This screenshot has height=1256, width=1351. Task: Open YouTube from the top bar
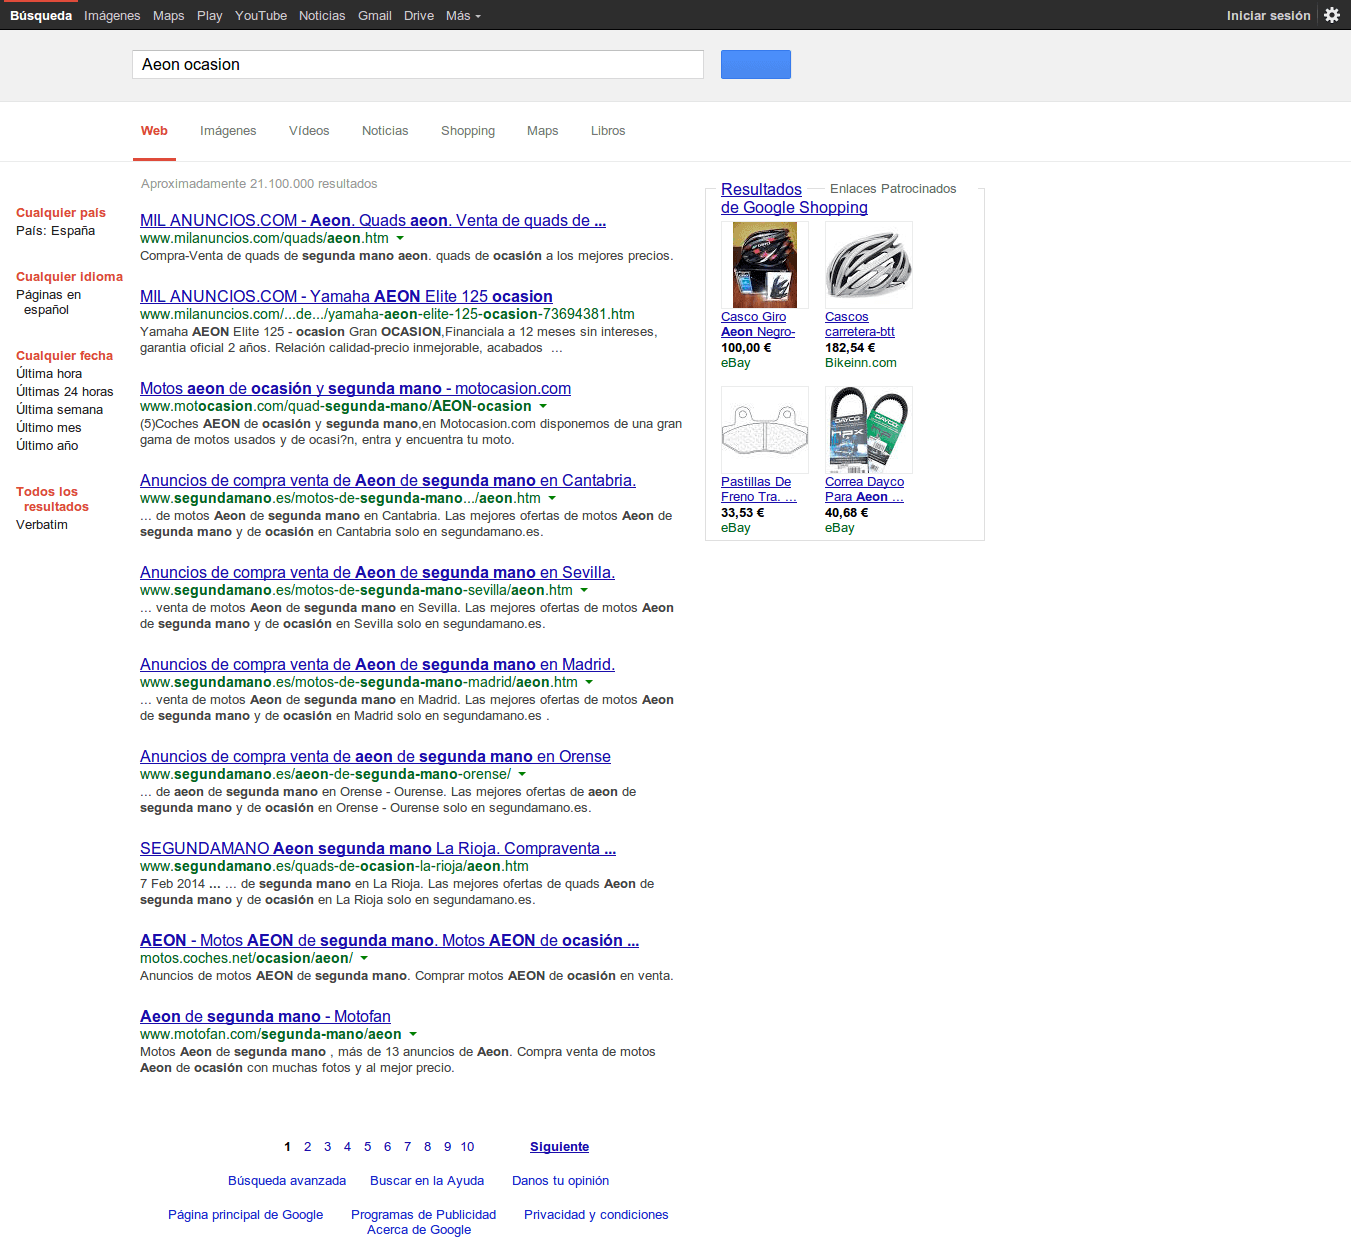pos(261,15)
